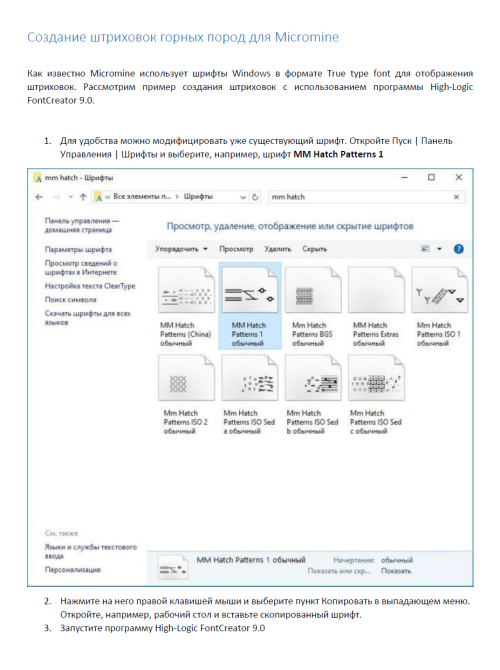The image size is (500, 670).
Task: Click the view mode icon in toolbar
Action: [425, 249]
